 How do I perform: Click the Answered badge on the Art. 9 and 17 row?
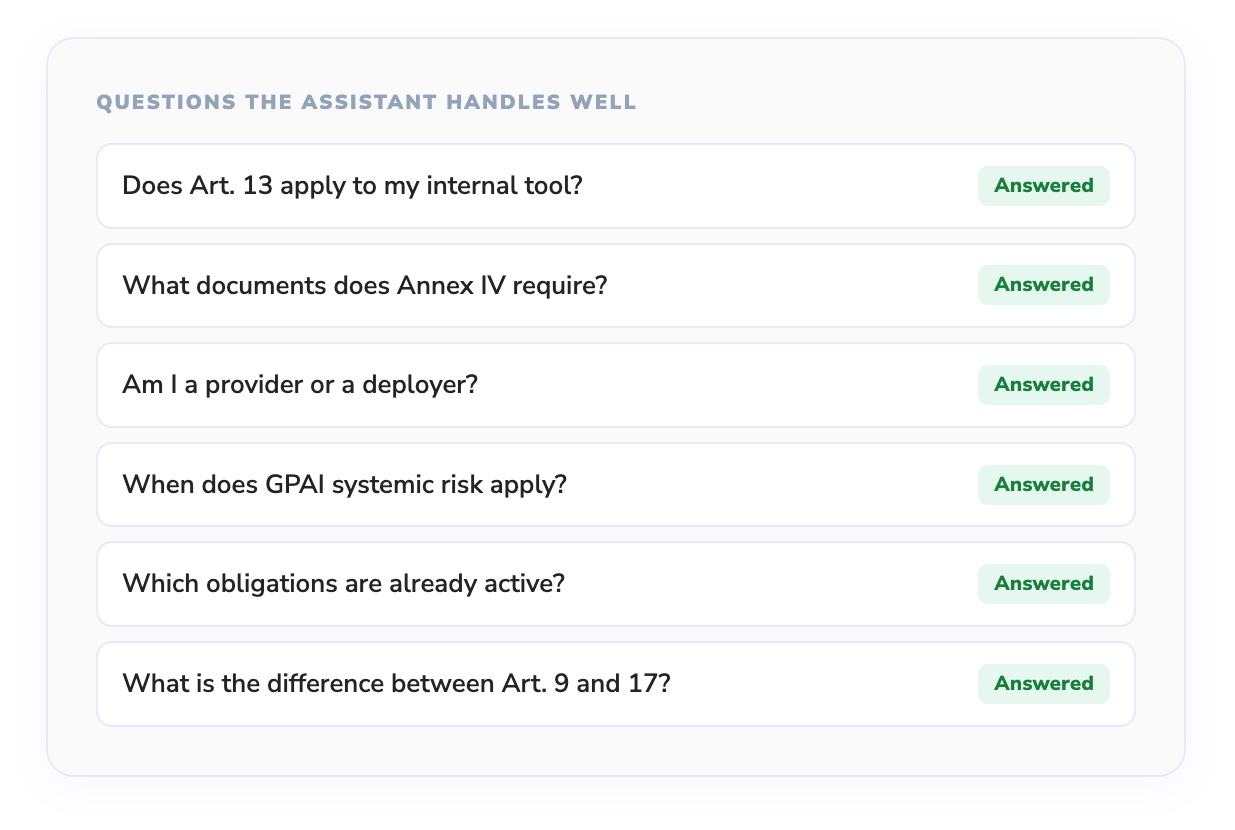(x=1043, y=684)
